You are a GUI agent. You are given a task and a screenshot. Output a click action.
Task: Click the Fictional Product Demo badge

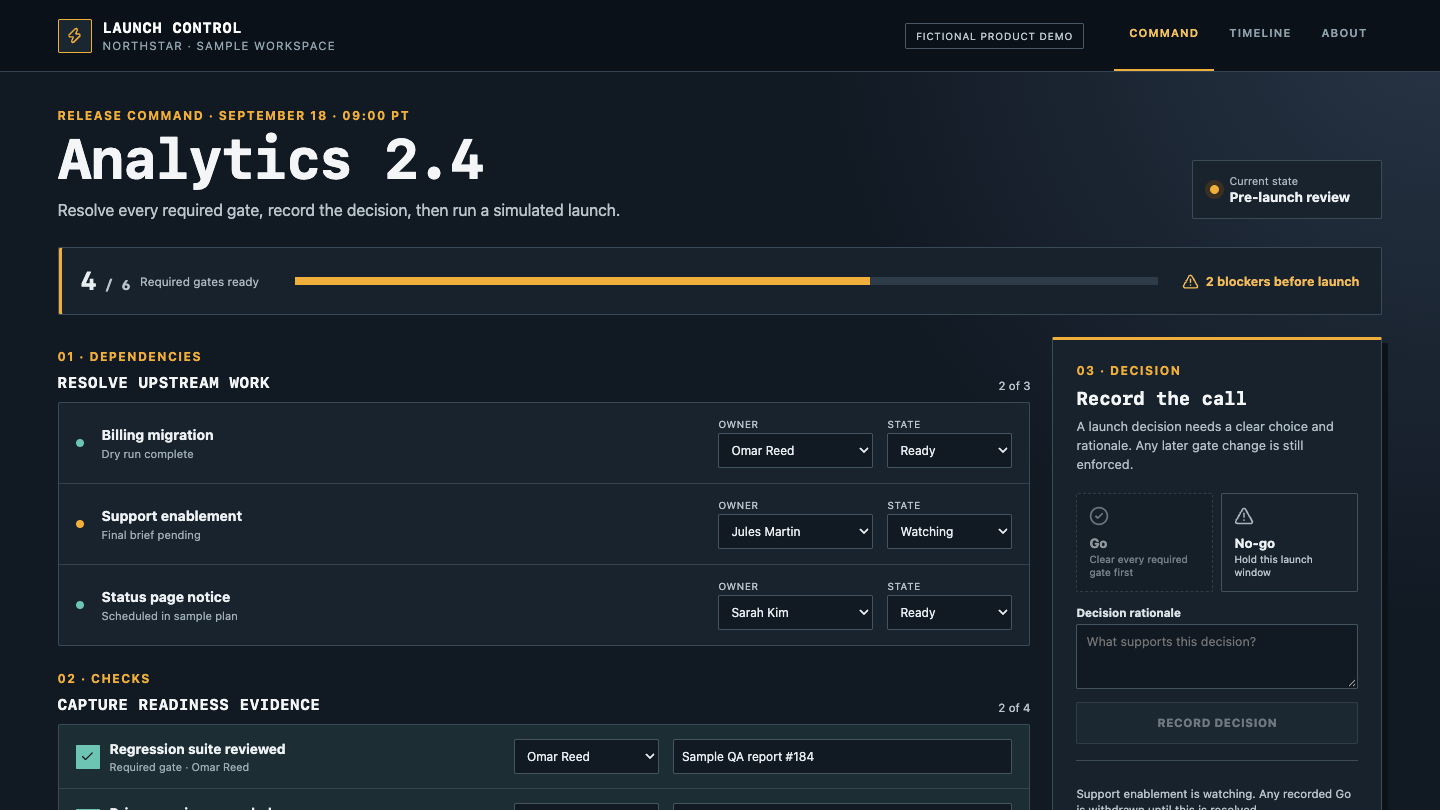coord(994,36)
